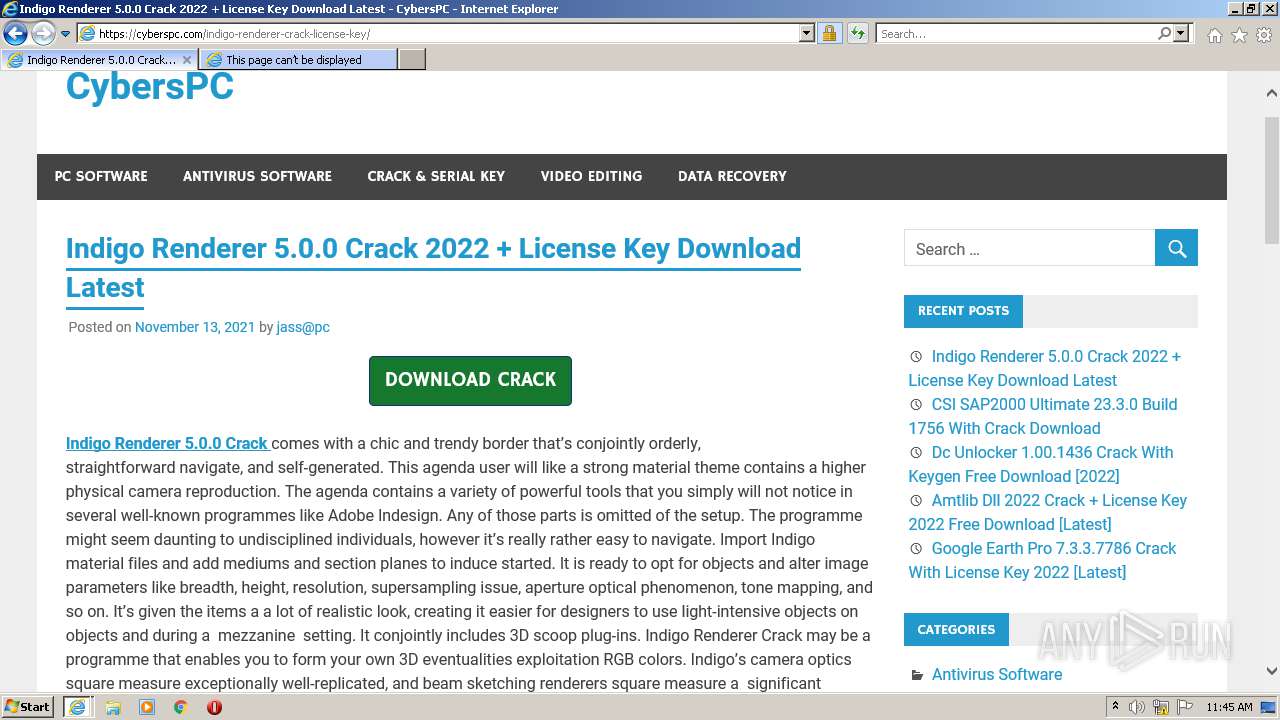This screenshot has width=1280, height=720.
Task: Open the Antivirus Software category link
Action: coord(997,674)
